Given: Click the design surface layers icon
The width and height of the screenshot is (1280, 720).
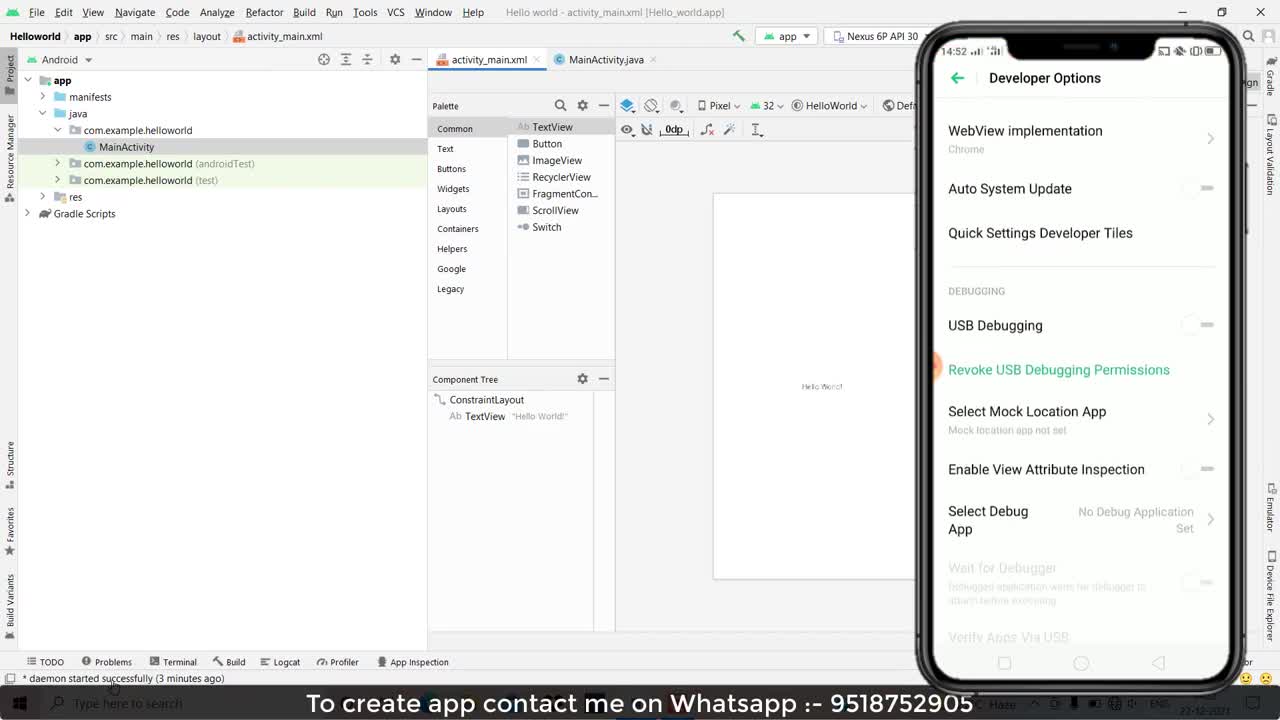Looking at the screenshot, I should 627,105.
